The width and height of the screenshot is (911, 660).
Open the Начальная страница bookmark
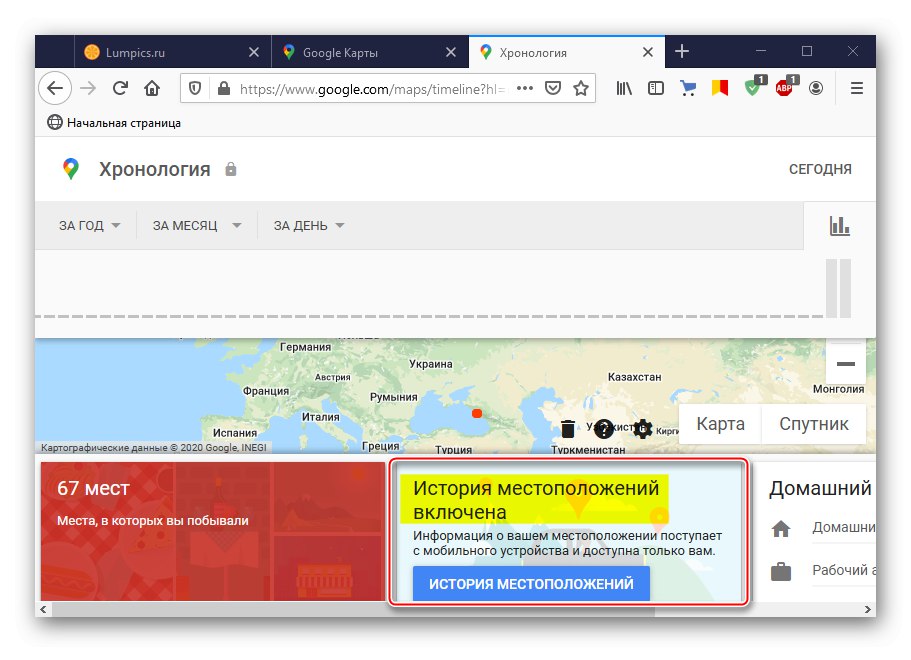[113, 122]
